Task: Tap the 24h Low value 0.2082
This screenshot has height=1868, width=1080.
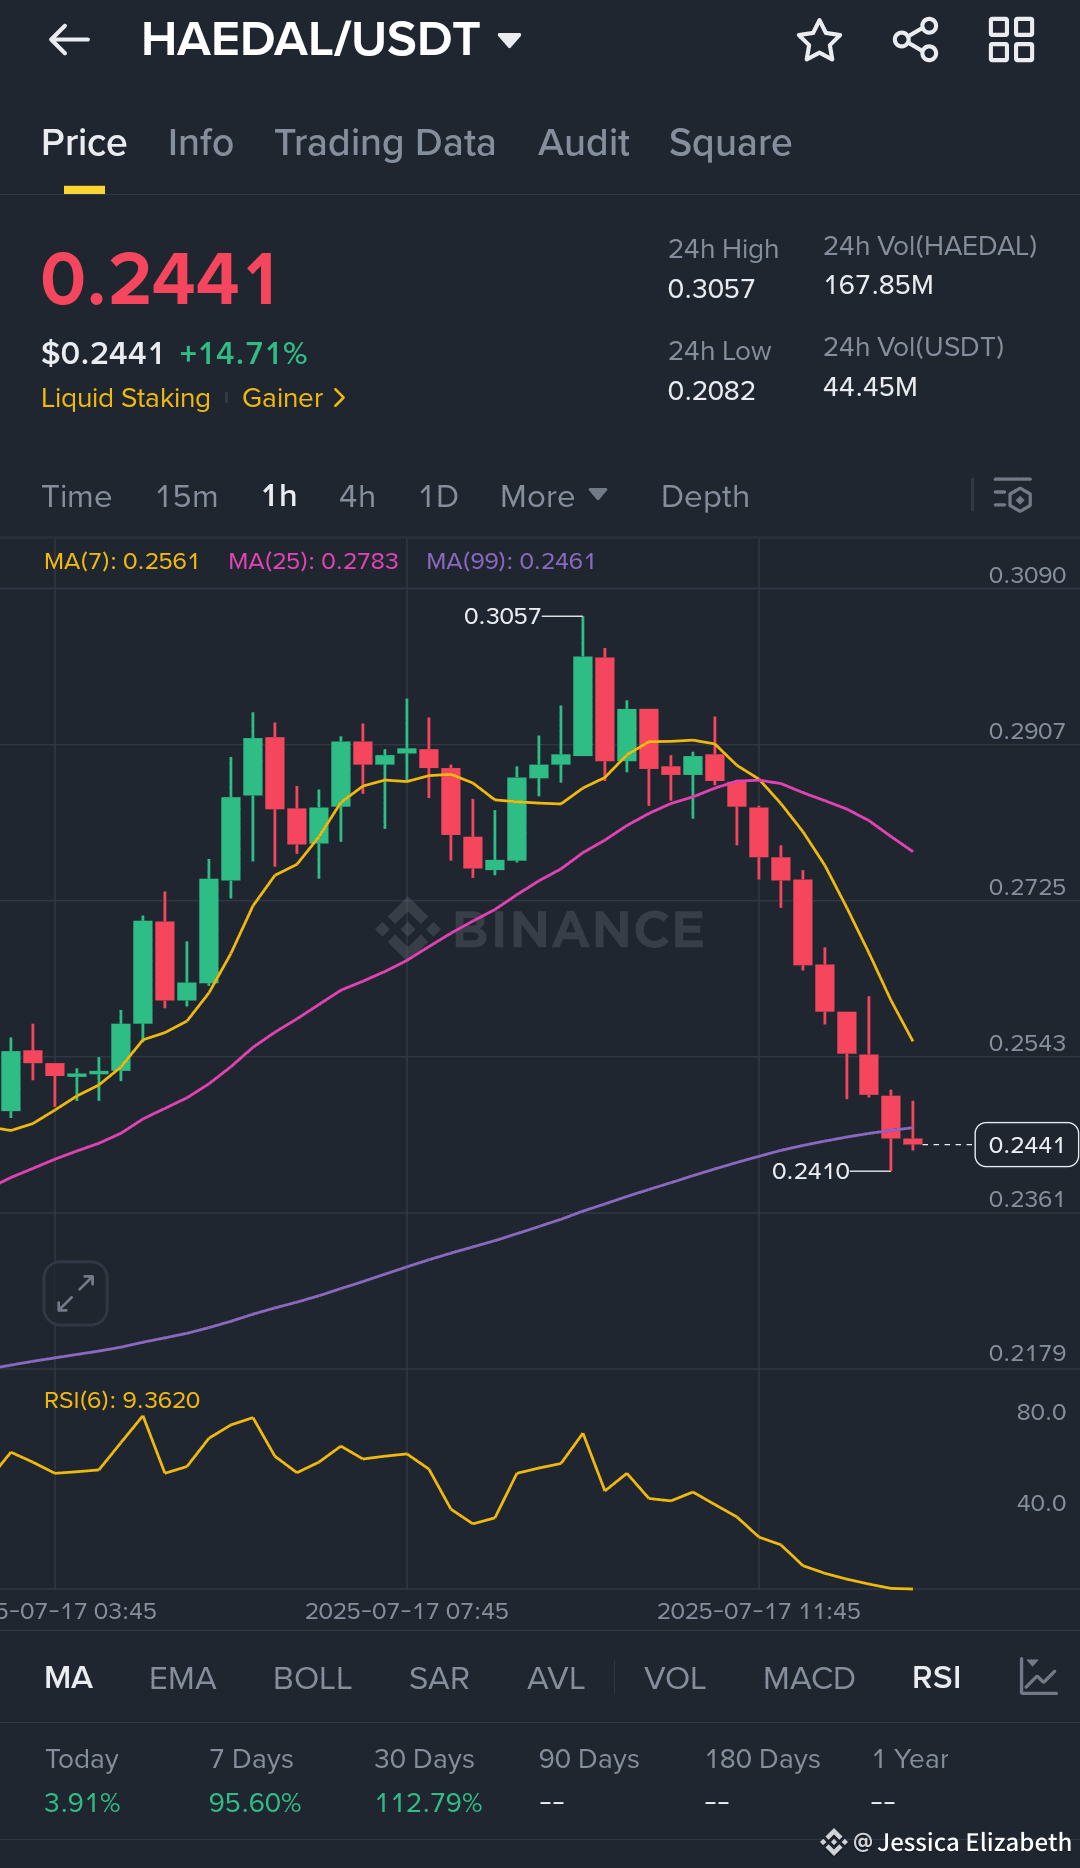Action: (711, 391)
